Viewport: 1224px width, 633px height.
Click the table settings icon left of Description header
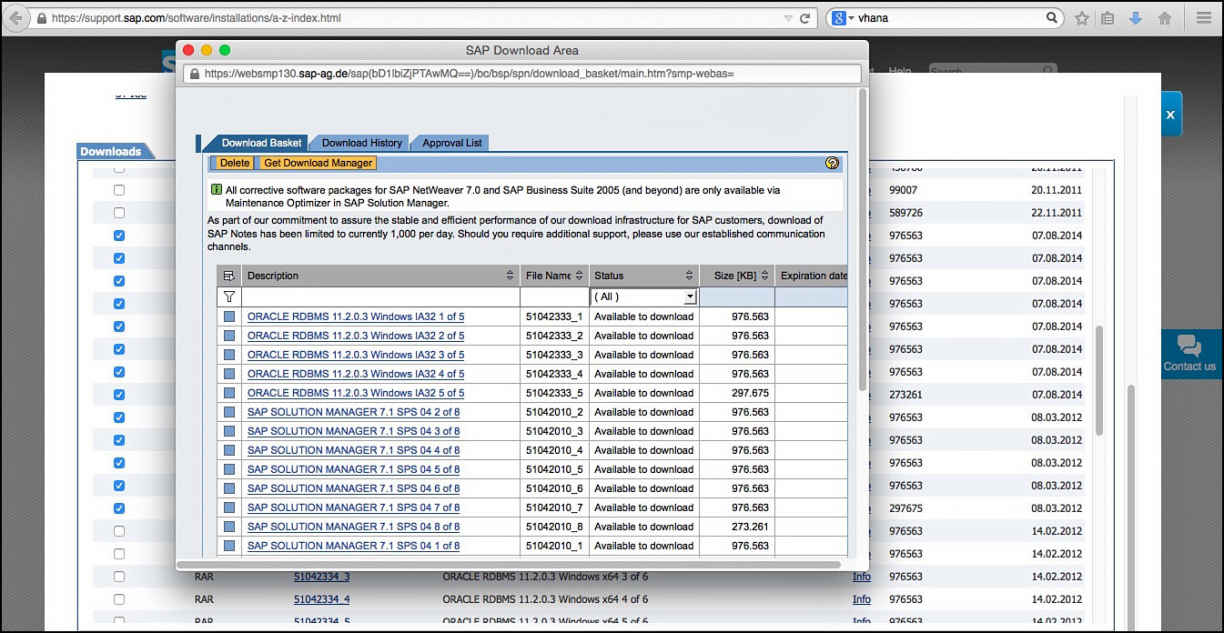[229, 276]
